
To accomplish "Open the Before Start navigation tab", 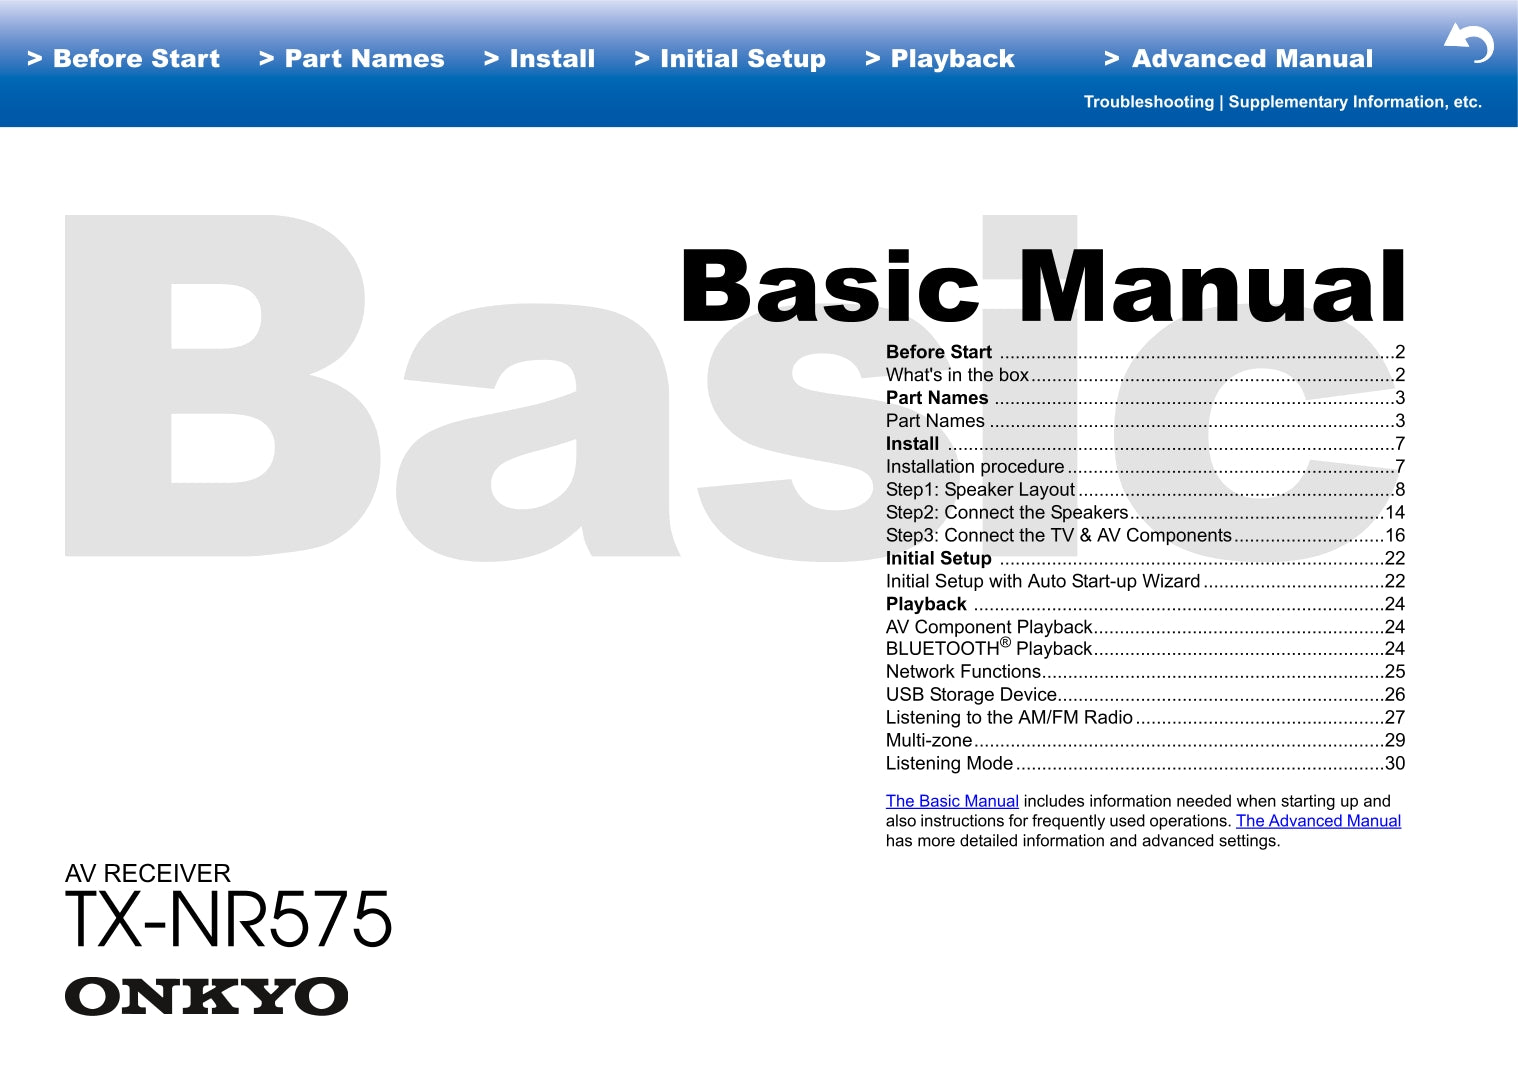I will (x=124, y=59).
